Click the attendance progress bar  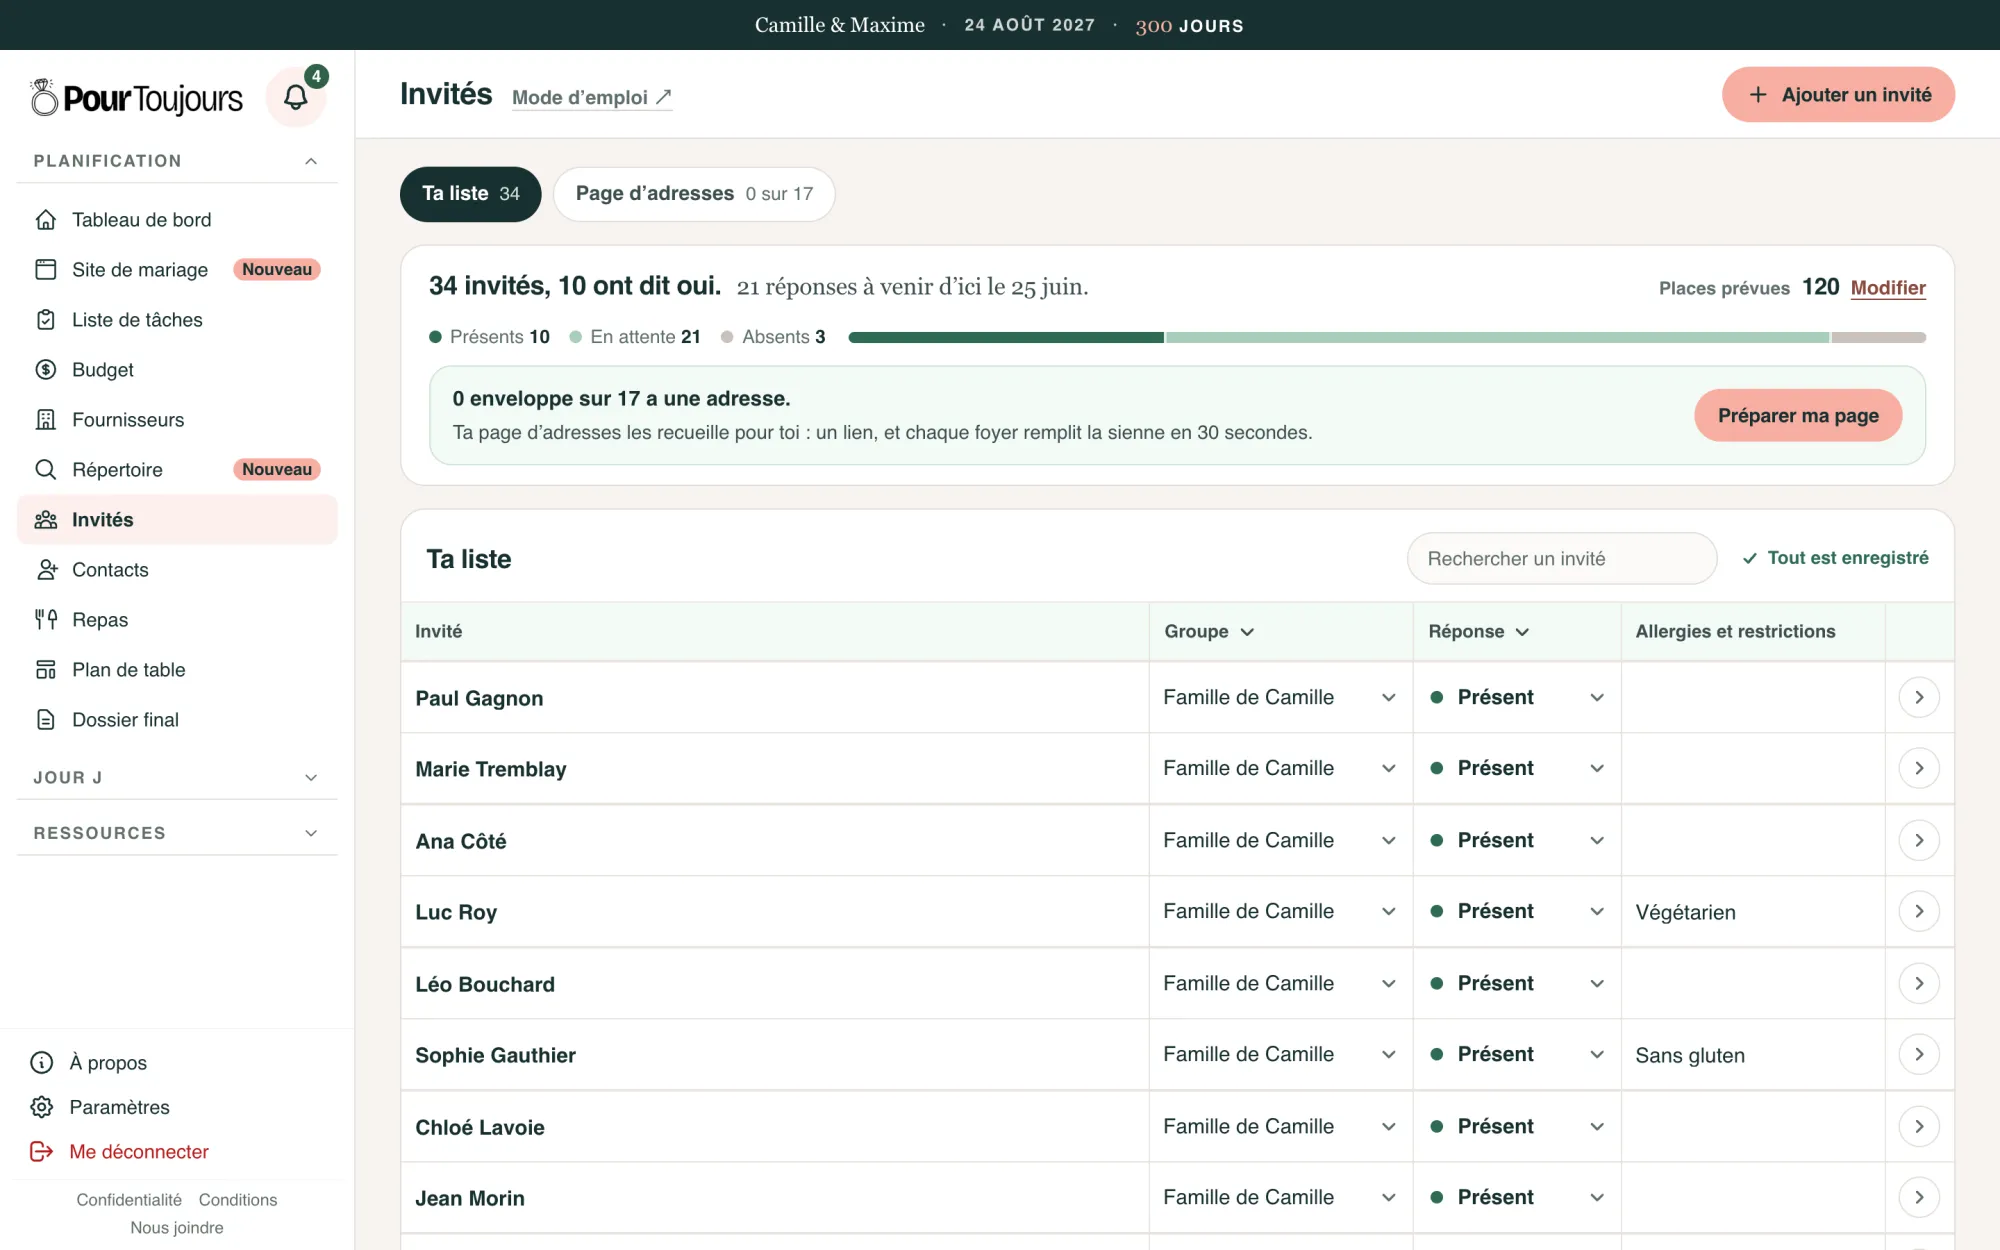coord(1387,338)
